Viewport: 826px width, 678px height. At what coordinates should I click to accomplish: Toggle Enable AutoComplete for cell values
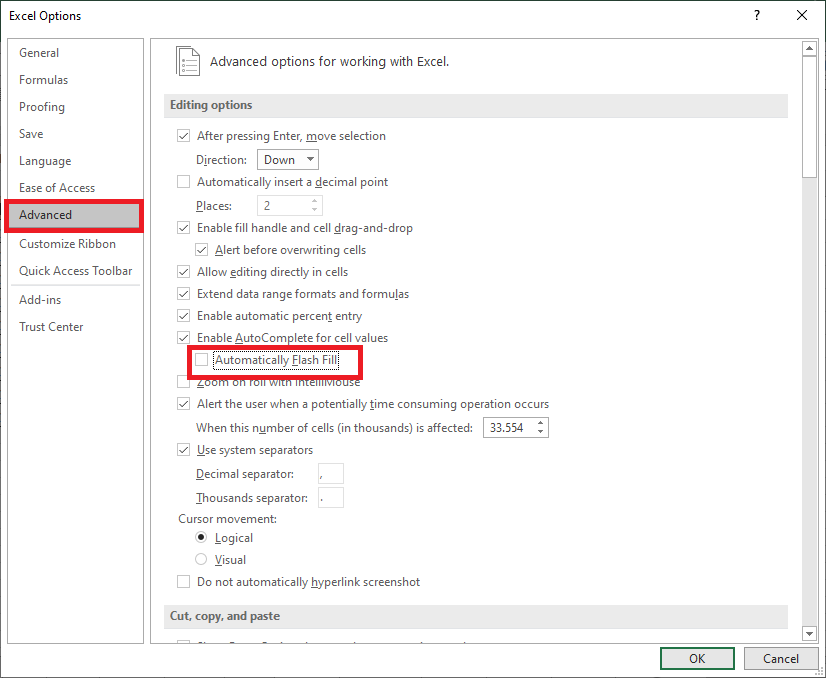point(183,338)
